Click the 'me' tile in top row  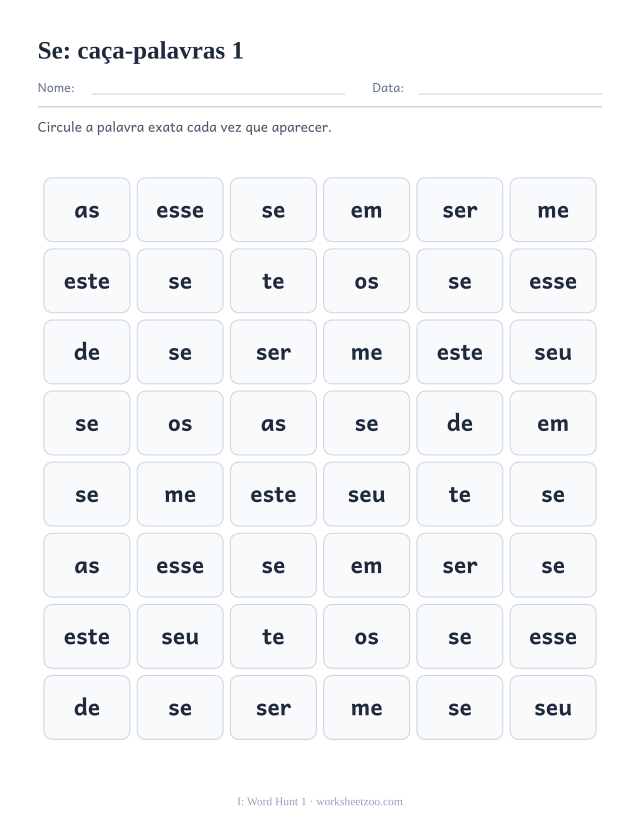[553, 210]
